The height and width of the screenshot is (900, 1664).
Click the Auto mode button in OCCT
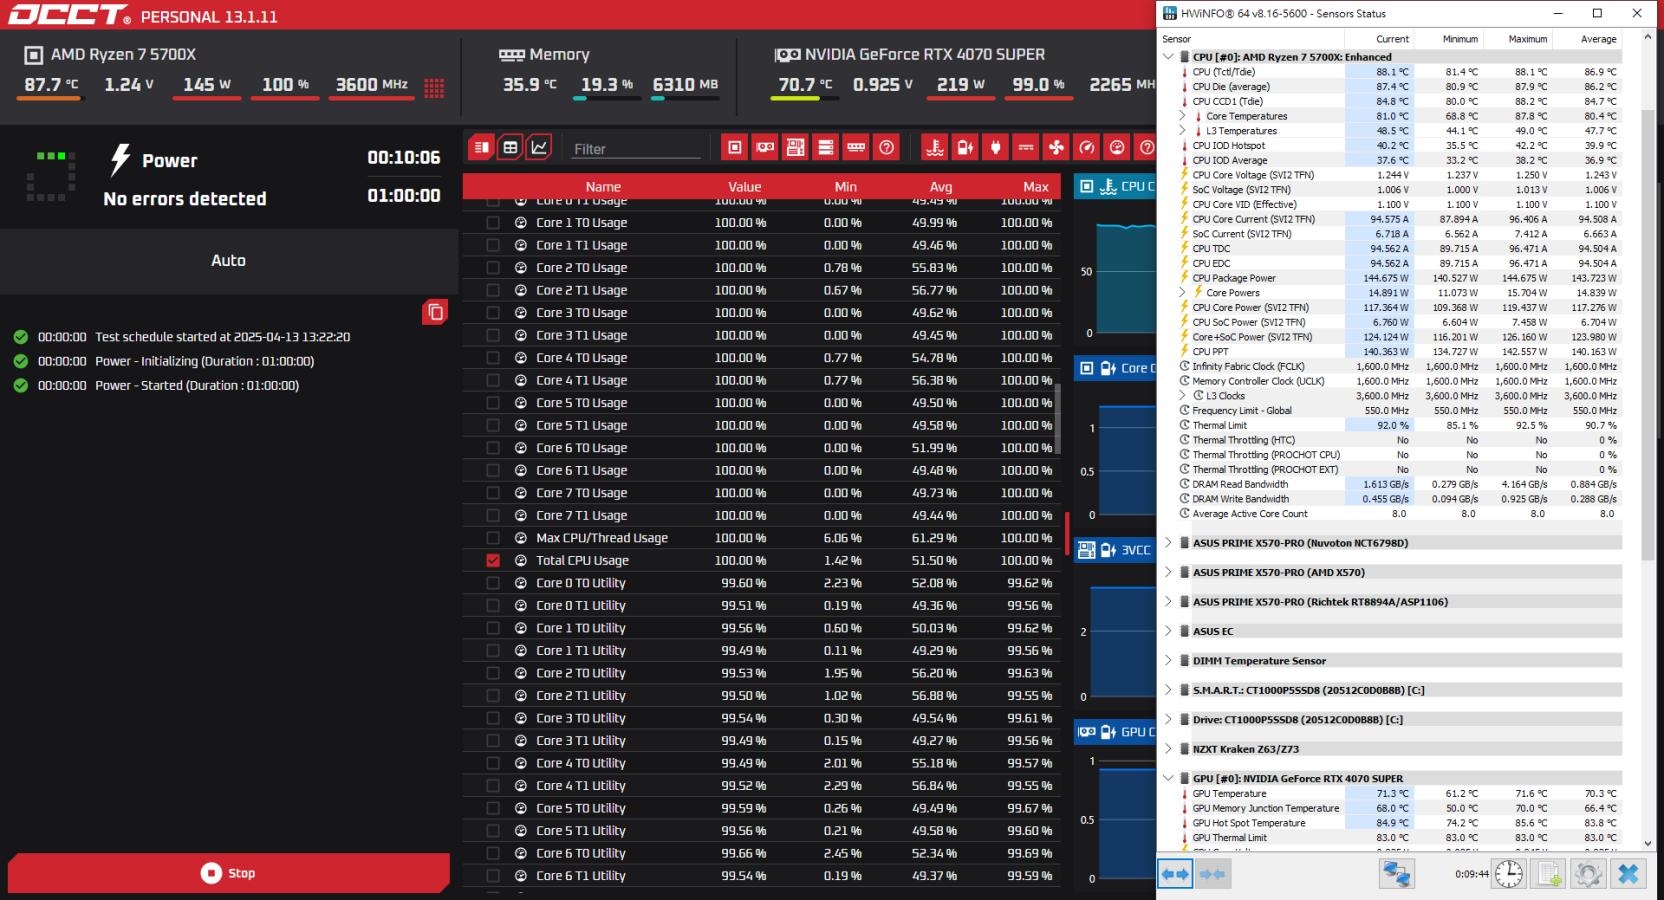pyautogui.click(x=228, y=260)
